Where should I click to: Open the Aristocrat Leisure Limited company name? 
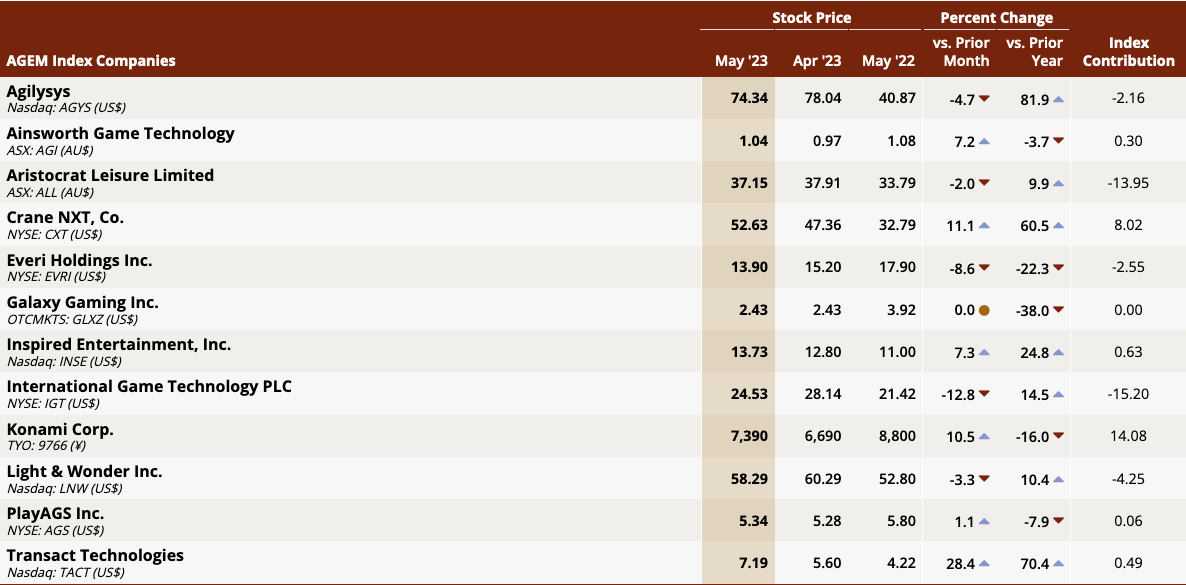(110, 176)
